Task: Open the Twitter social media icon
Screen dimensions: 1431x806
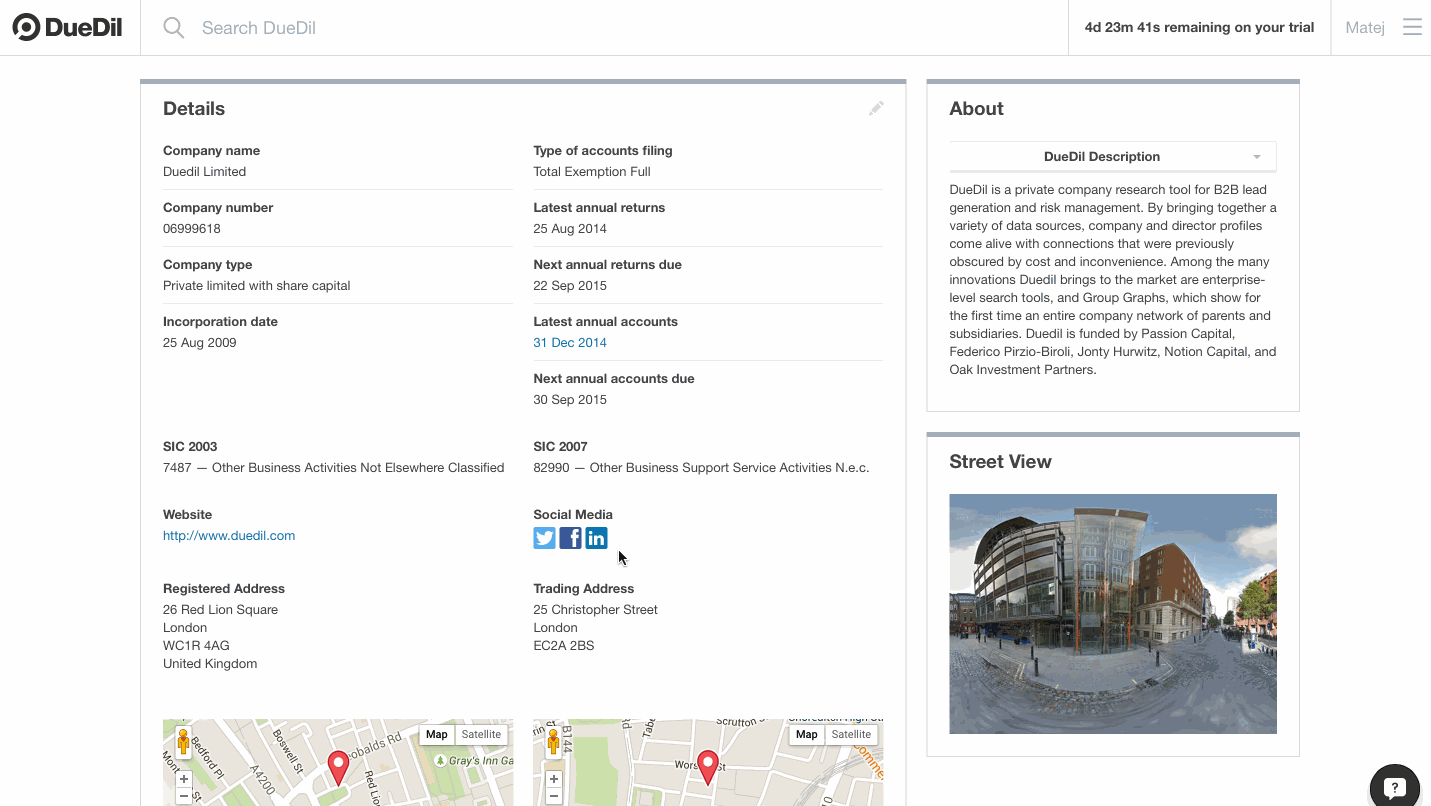Action: tap(545, 538)
